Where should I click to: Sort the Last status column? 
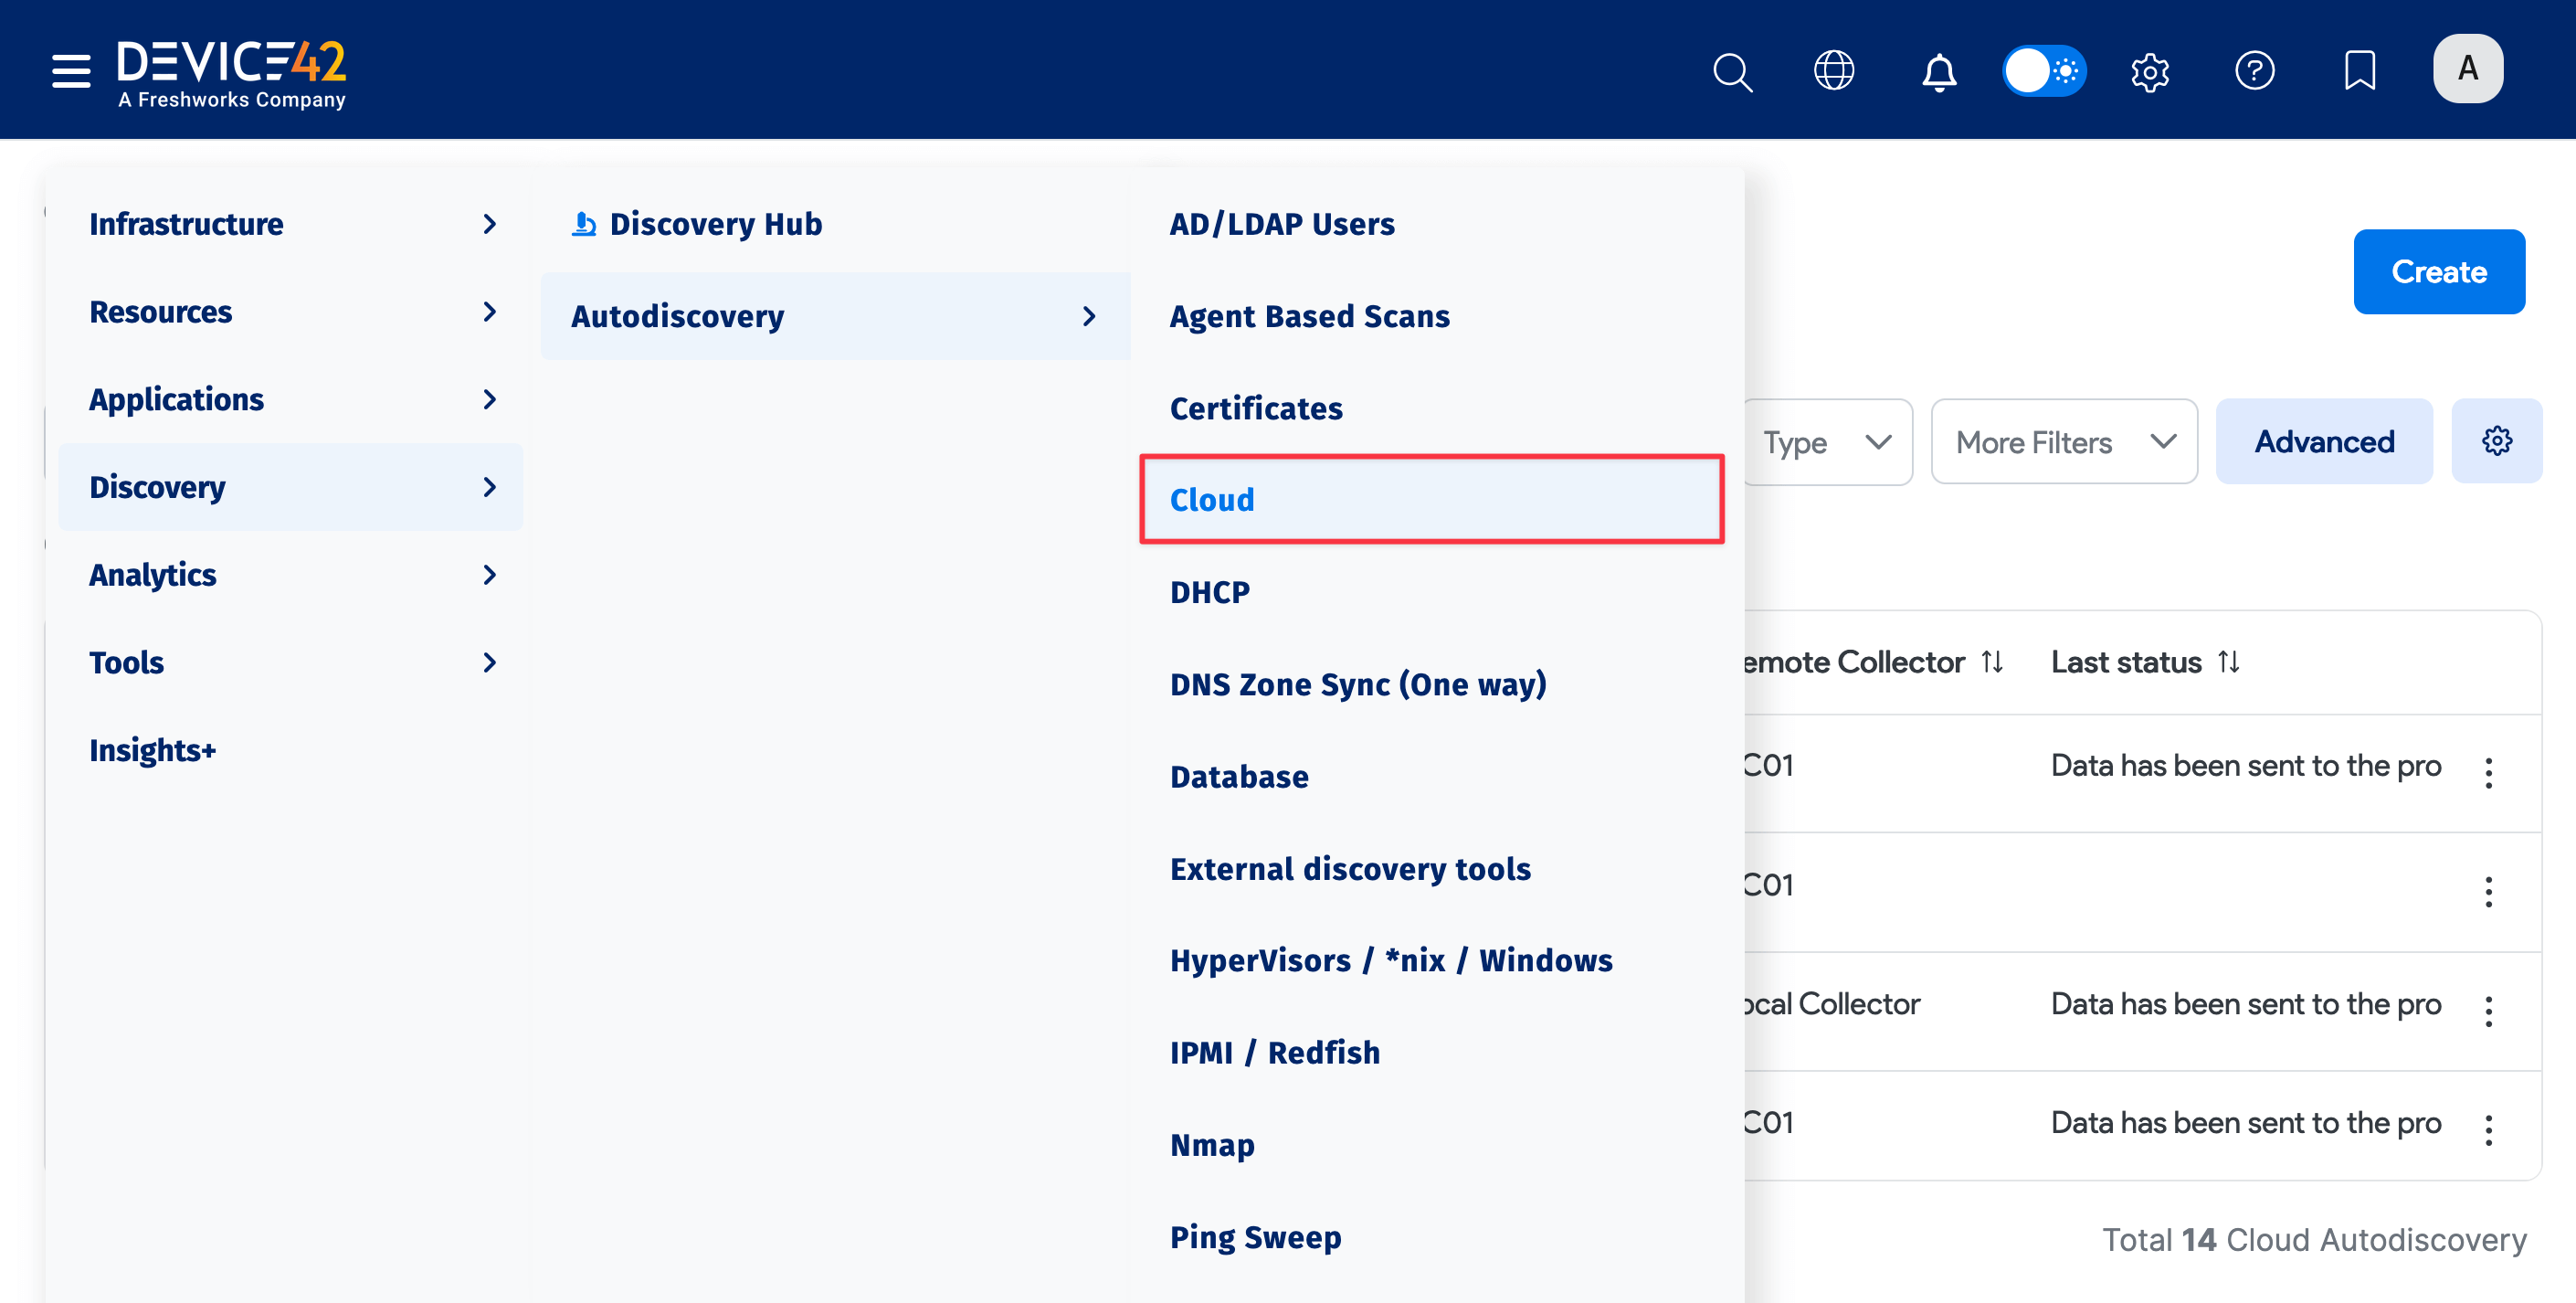pyautogui.click(x=2227, y=661)
